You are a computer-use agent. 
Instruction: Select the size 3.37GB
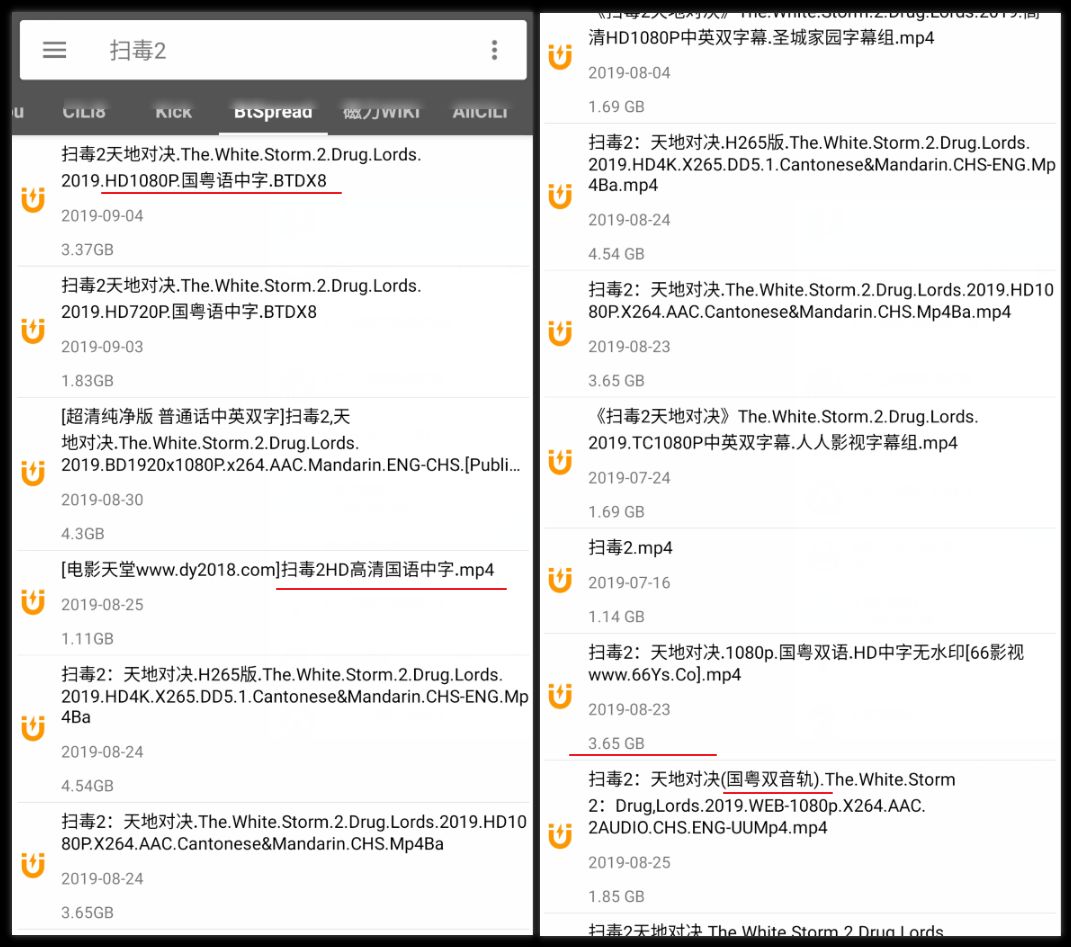click(x=87, y=250)
